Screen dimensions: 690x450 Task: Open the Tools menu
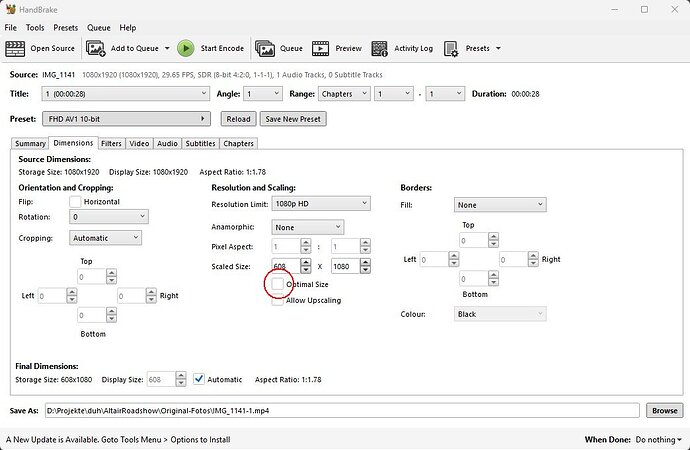(x=35, y=28)
